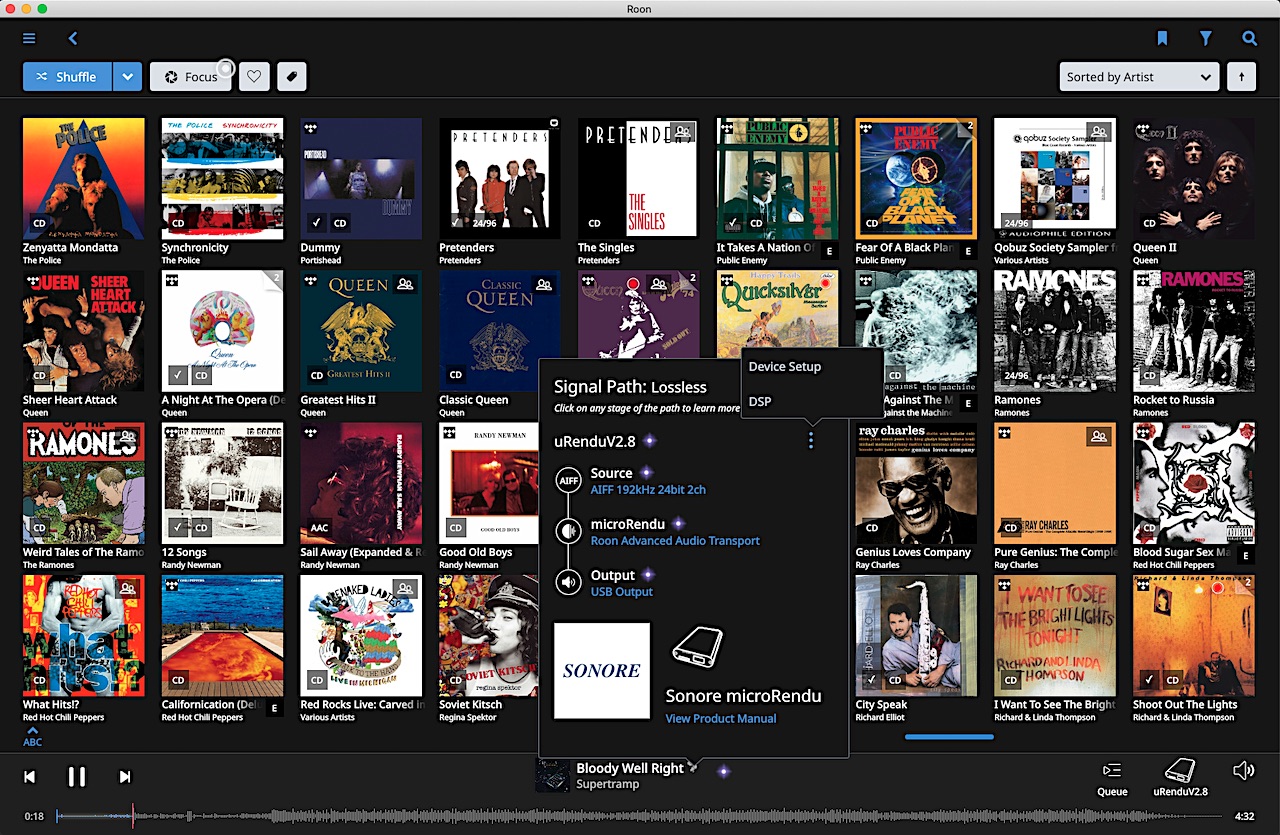Open the hamburger navigation menu
The width and height of the screenshot is (1280, 835).
pyautogui.click(x=29, y=39)
